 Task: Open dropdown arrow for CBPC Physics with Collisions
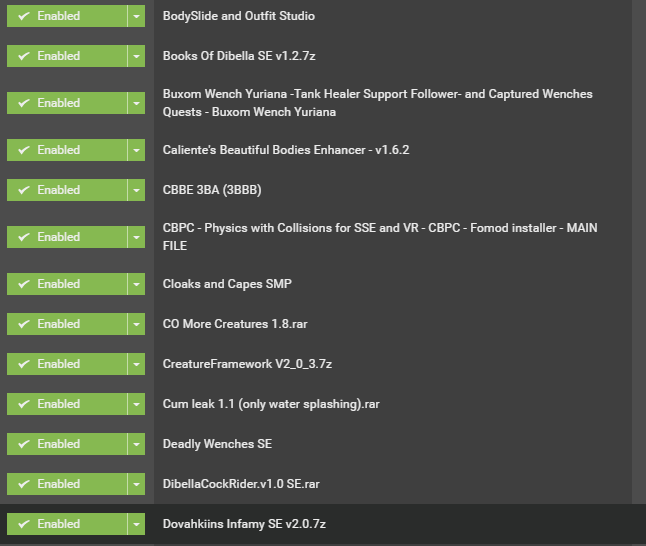click(136, 237)
